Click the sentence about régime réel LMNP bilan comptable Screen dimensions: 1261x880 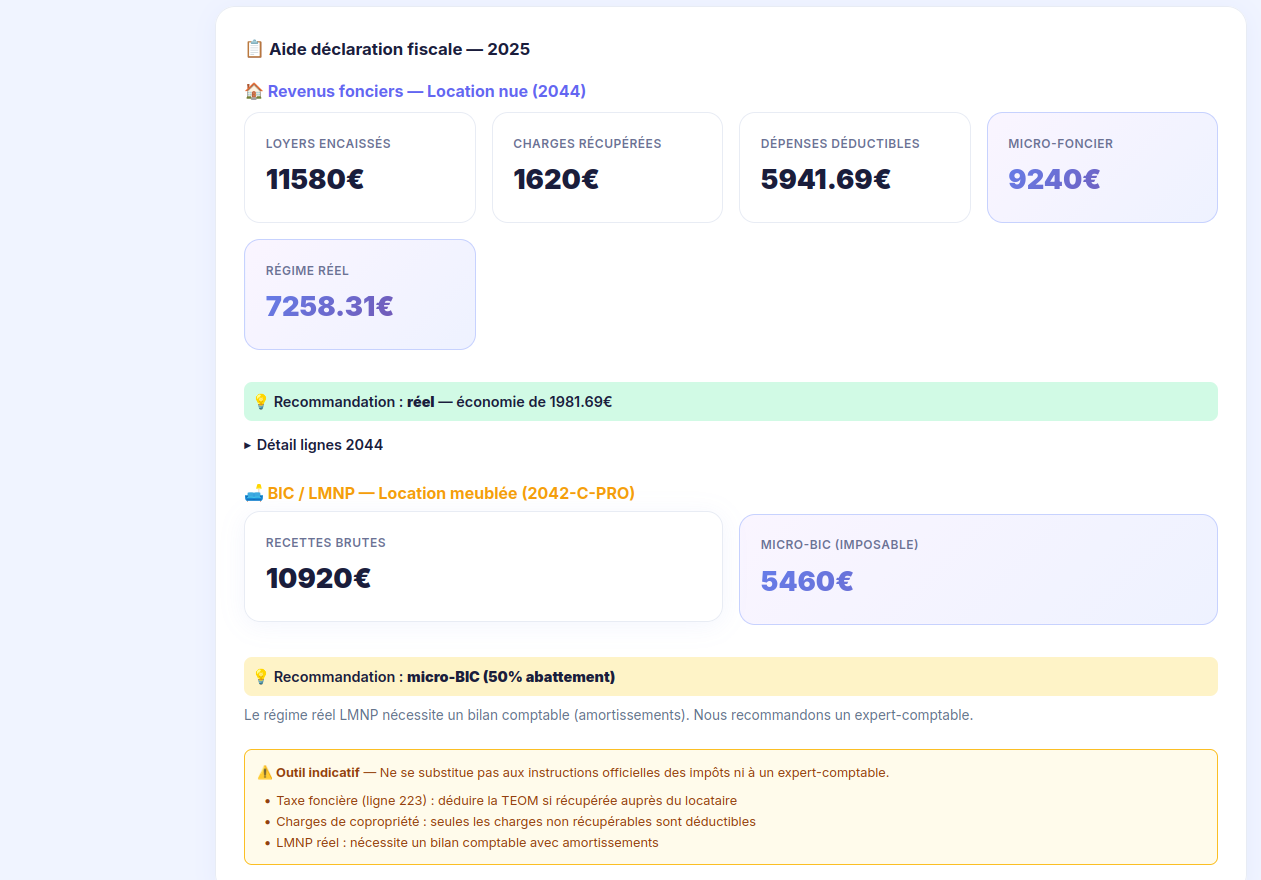[x=609, y=716]
